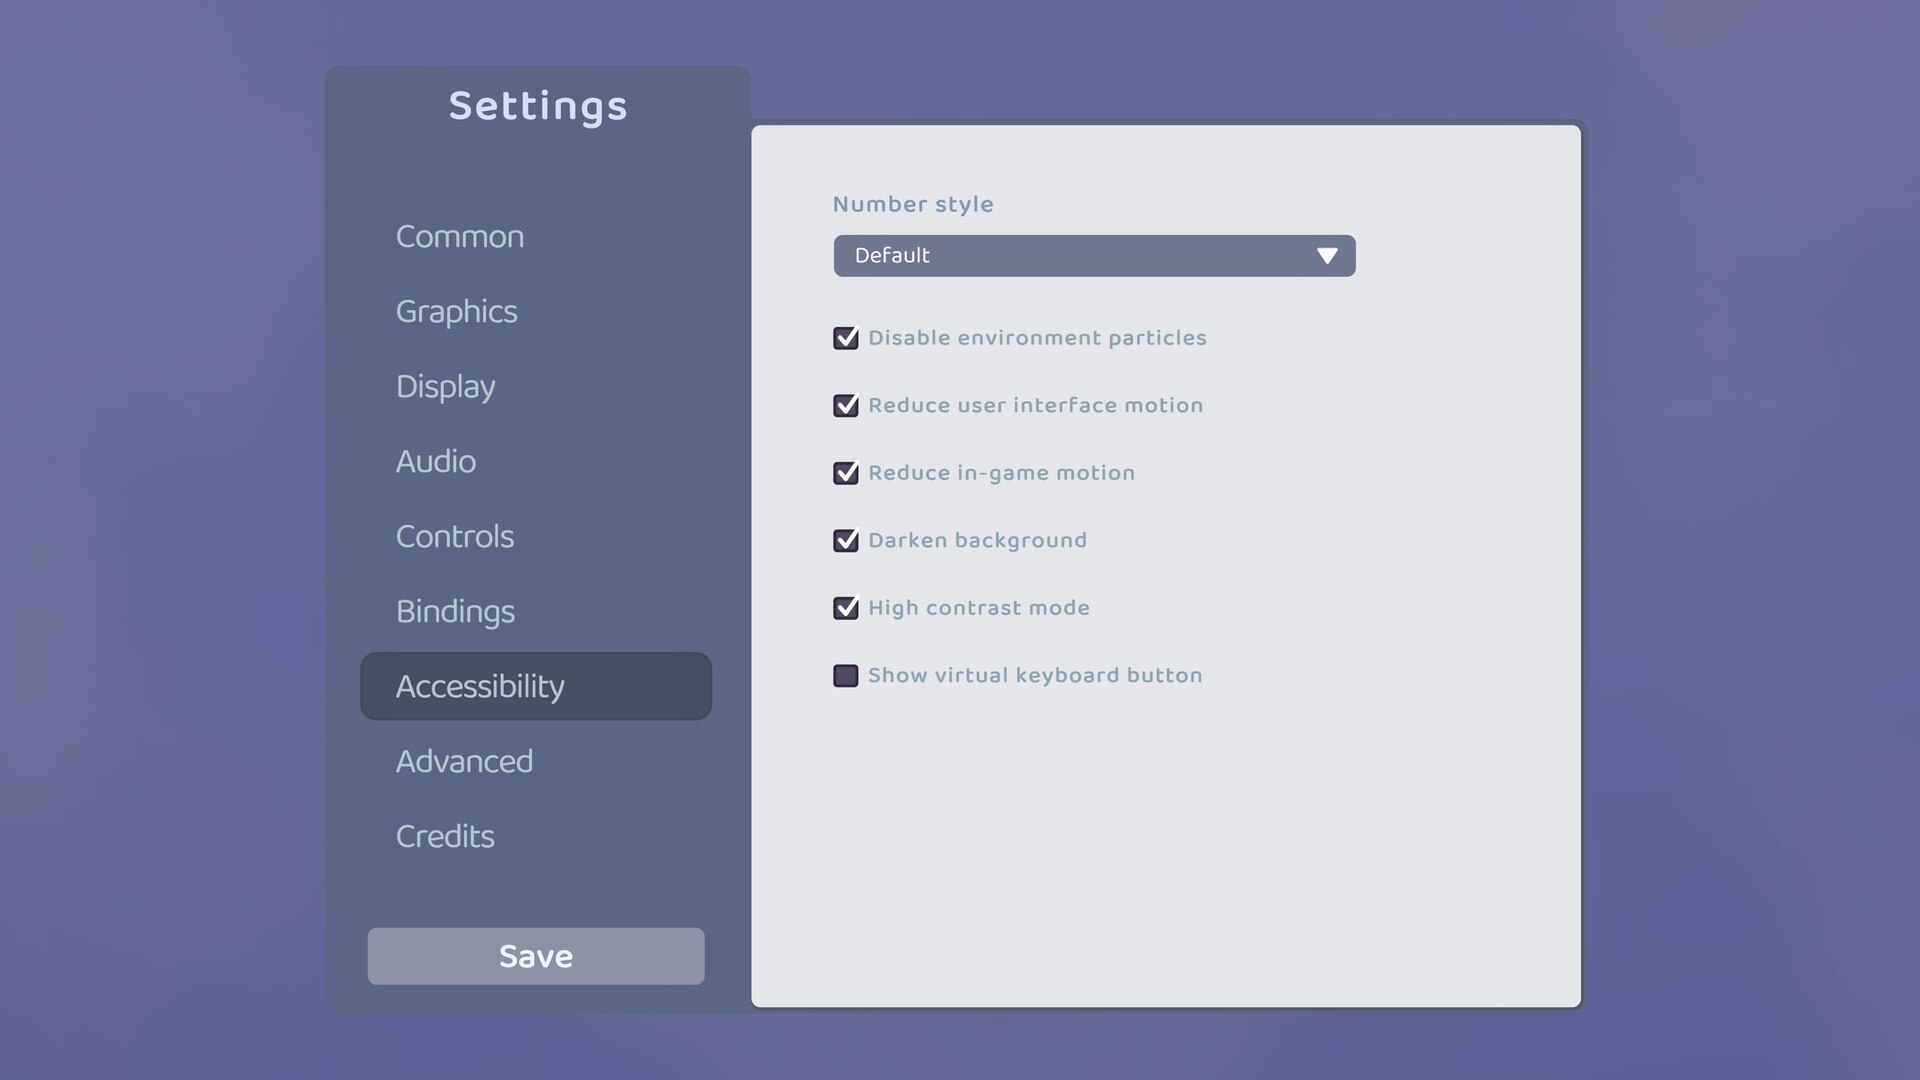Image resolution: width=1920 pixels, height=1080 pixels.
Task: Turn off High contrast mode
Action: 845,608
